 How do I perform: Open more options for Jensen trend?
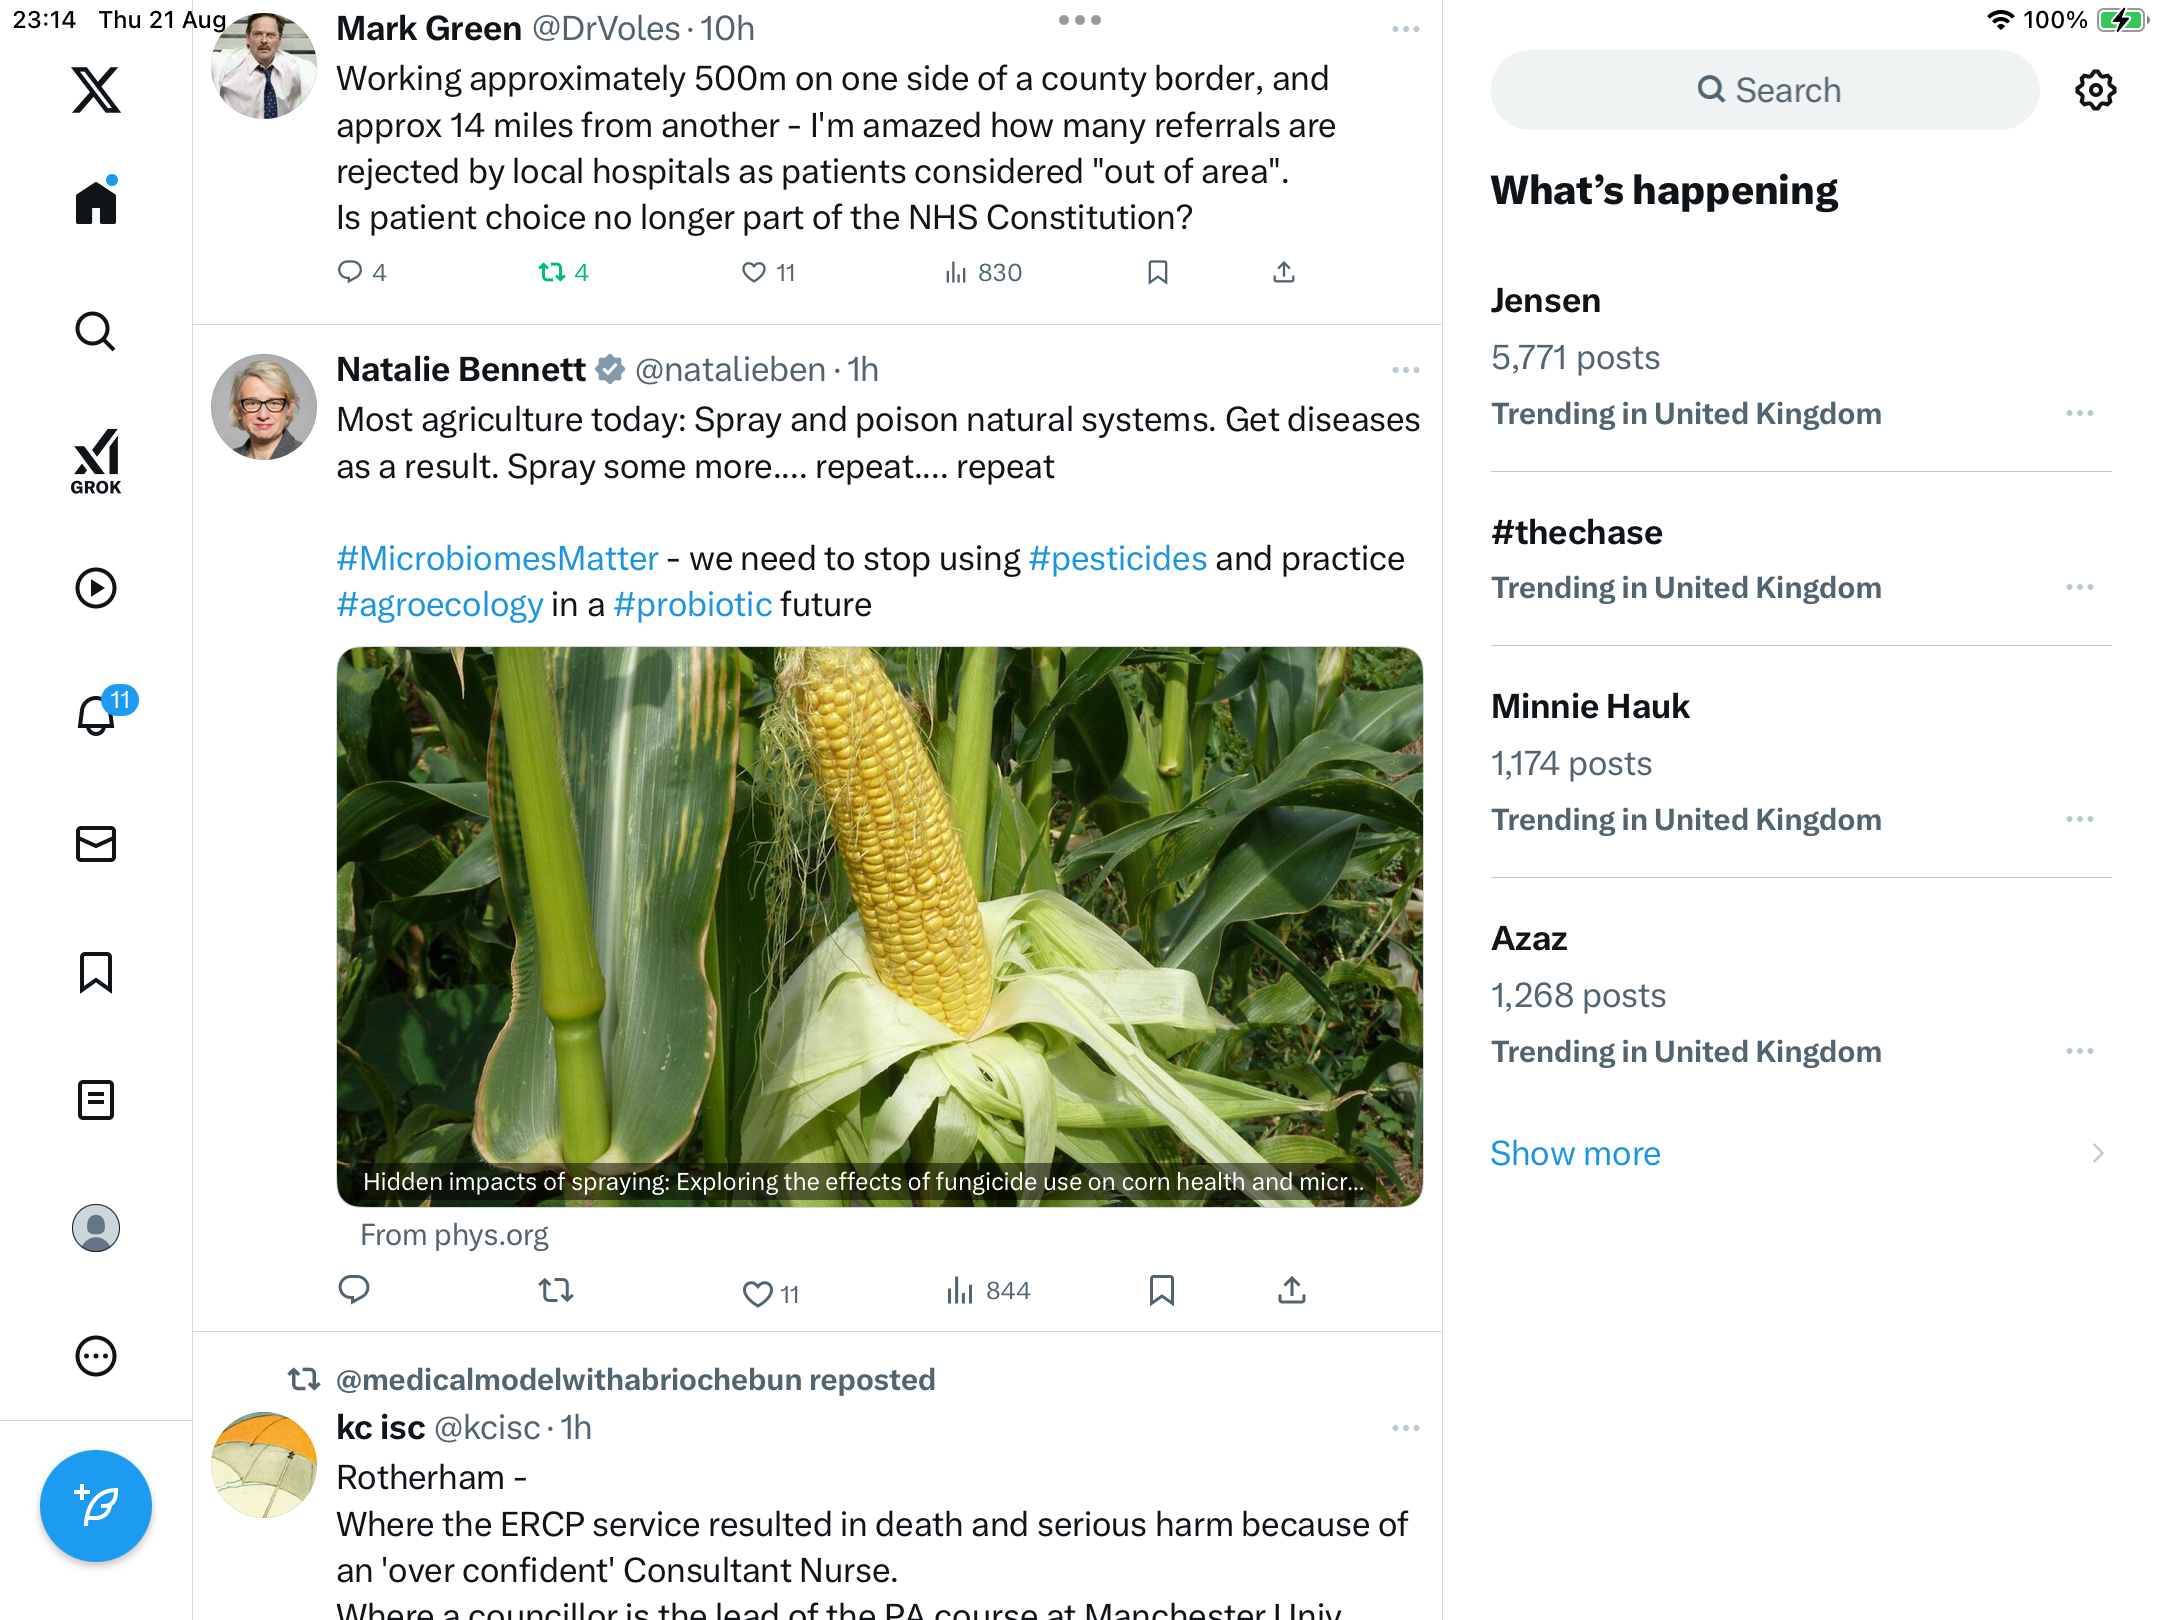click(x=2079, y=413)
